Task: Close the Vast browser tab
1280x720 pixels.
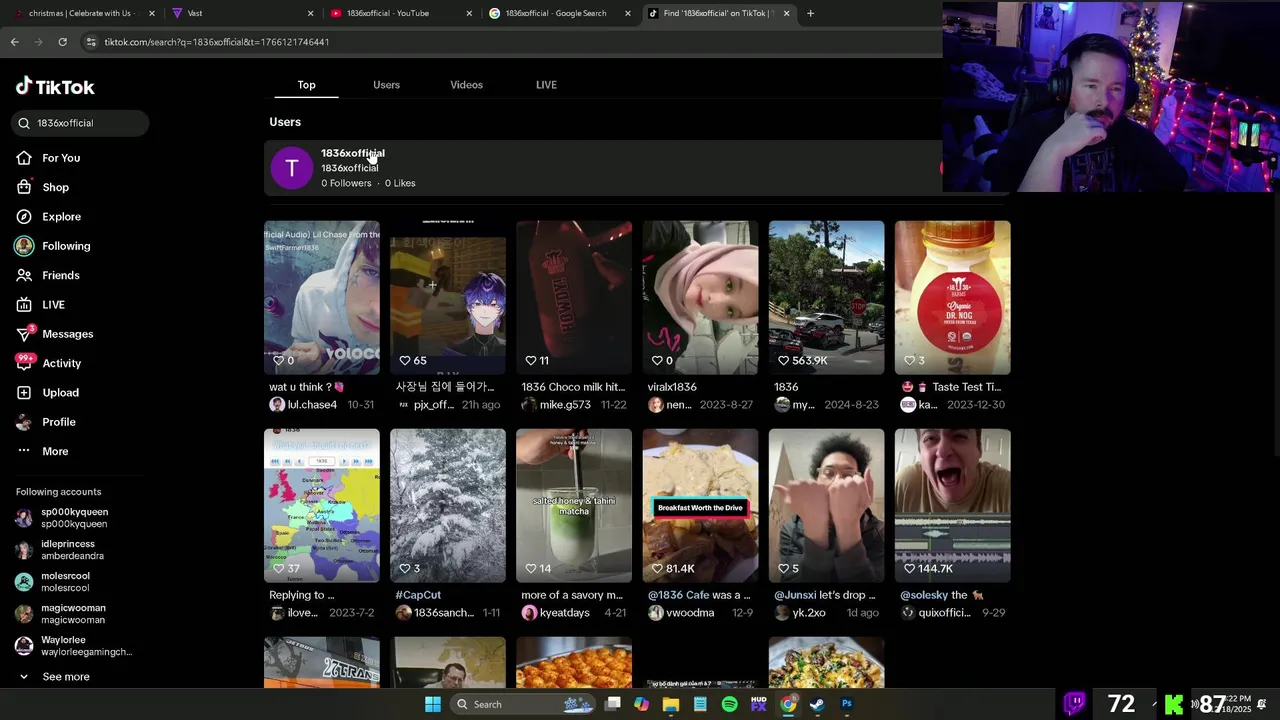Action: click(x=310, y=13)
